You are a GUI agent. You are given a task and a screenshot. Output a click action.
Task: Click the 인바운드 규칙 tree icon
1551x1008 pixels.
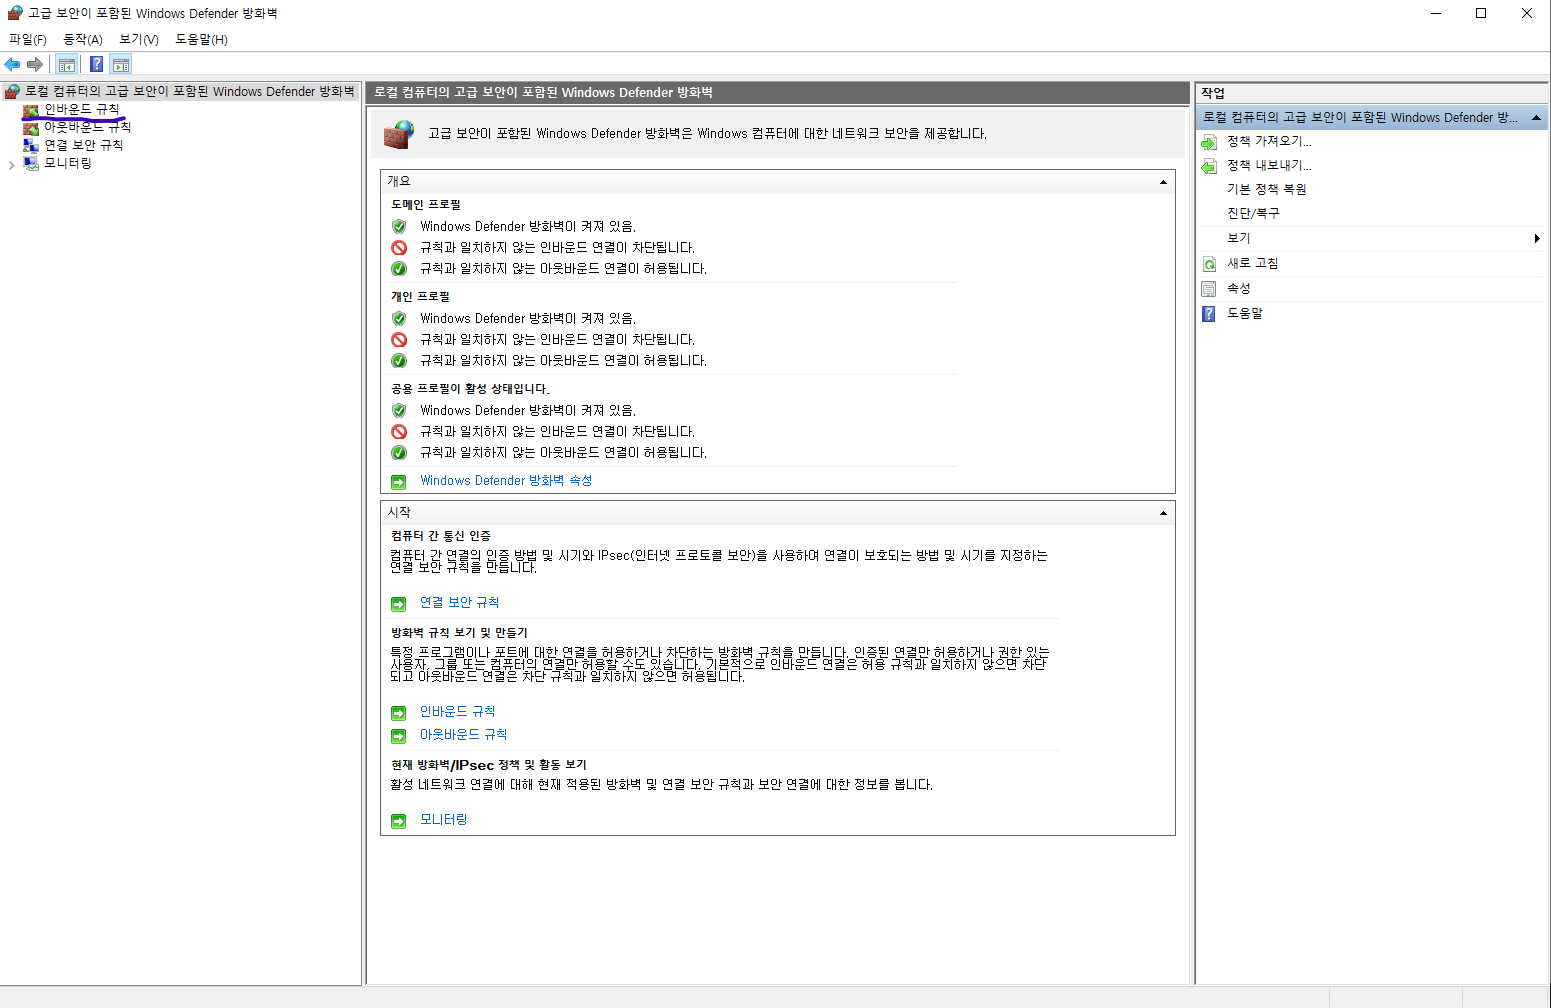point(31,110)
